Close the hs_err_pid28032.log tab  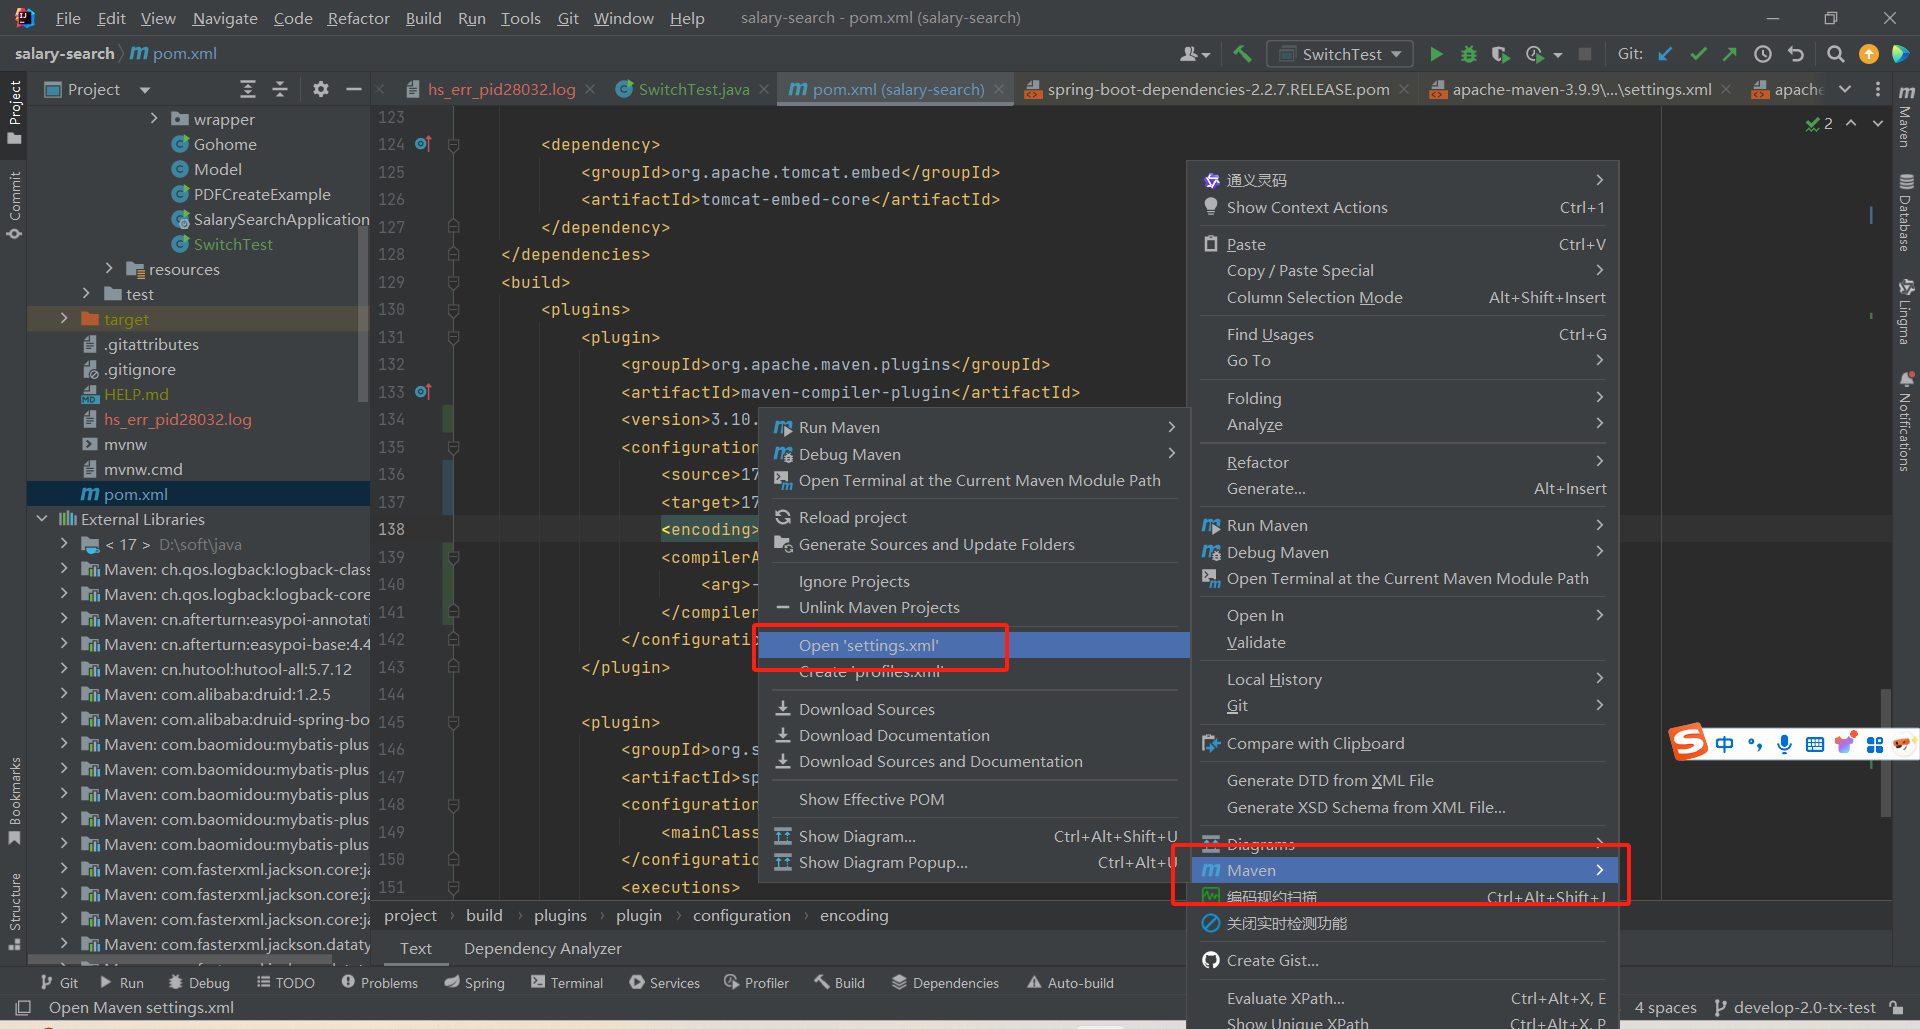pos(590,89)
